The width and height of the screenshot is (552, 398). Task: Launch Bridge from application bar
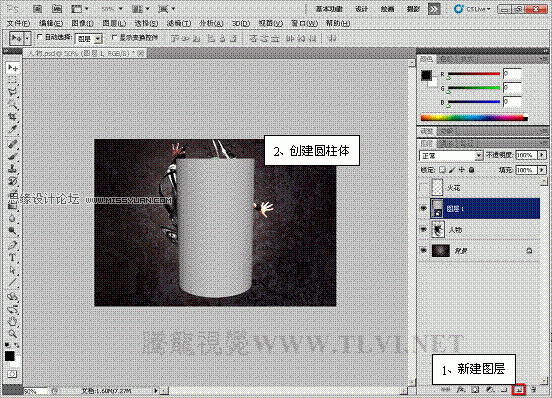click(38, 9)
